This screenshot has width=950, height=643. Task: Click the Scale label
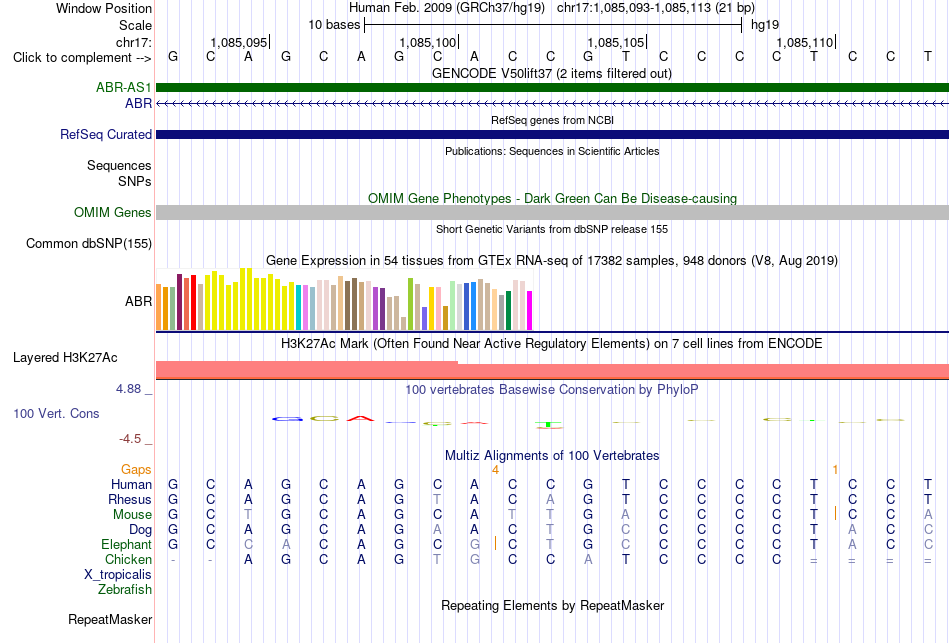(136, 25)
